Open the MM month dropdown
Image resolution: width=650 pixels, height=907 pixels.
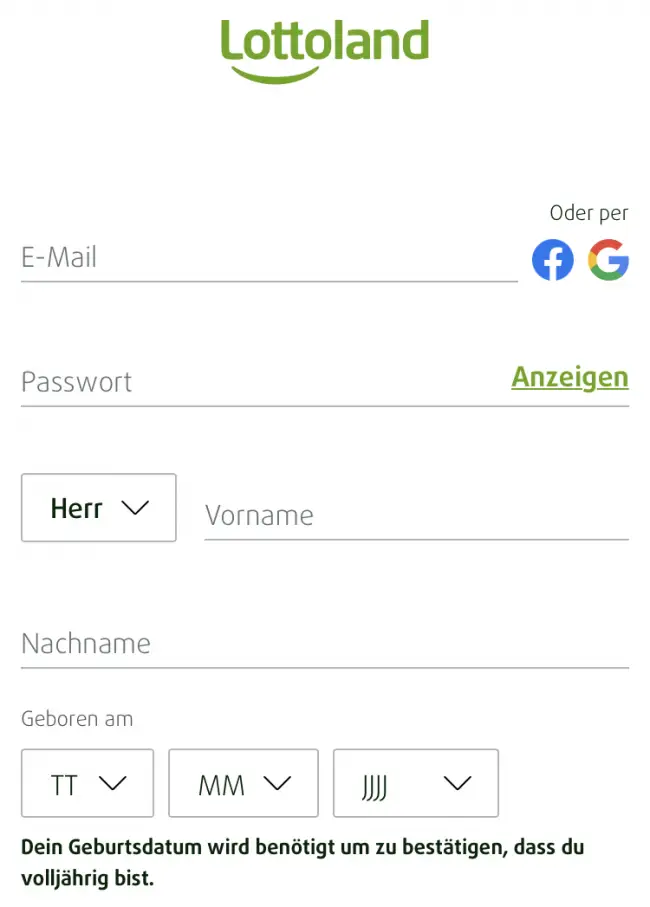pos(243,784)
